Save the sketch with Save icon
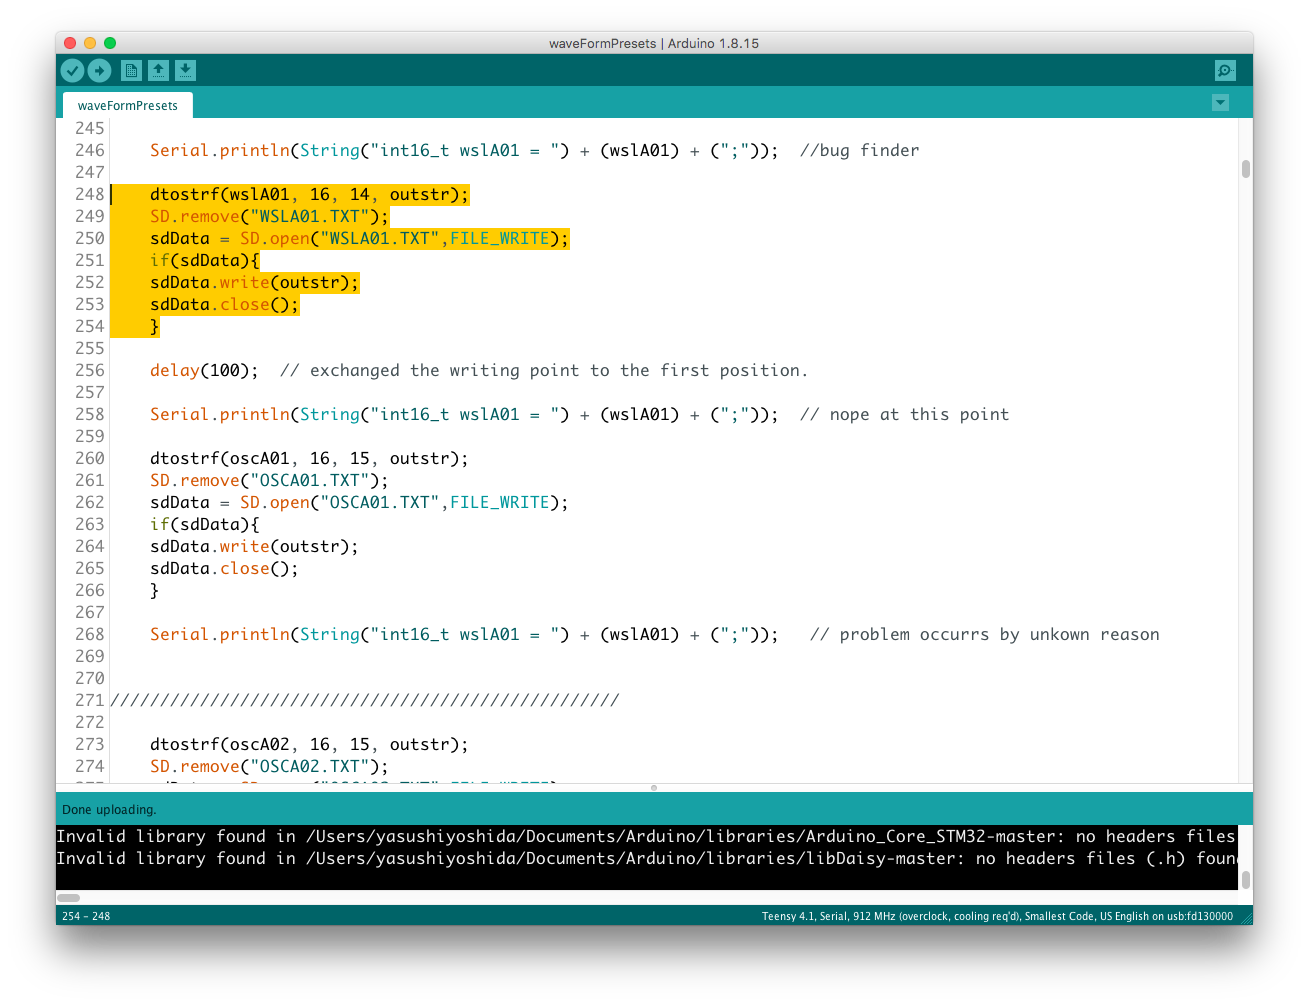This screenshot has width=1309, height=1005. point(185,70)
